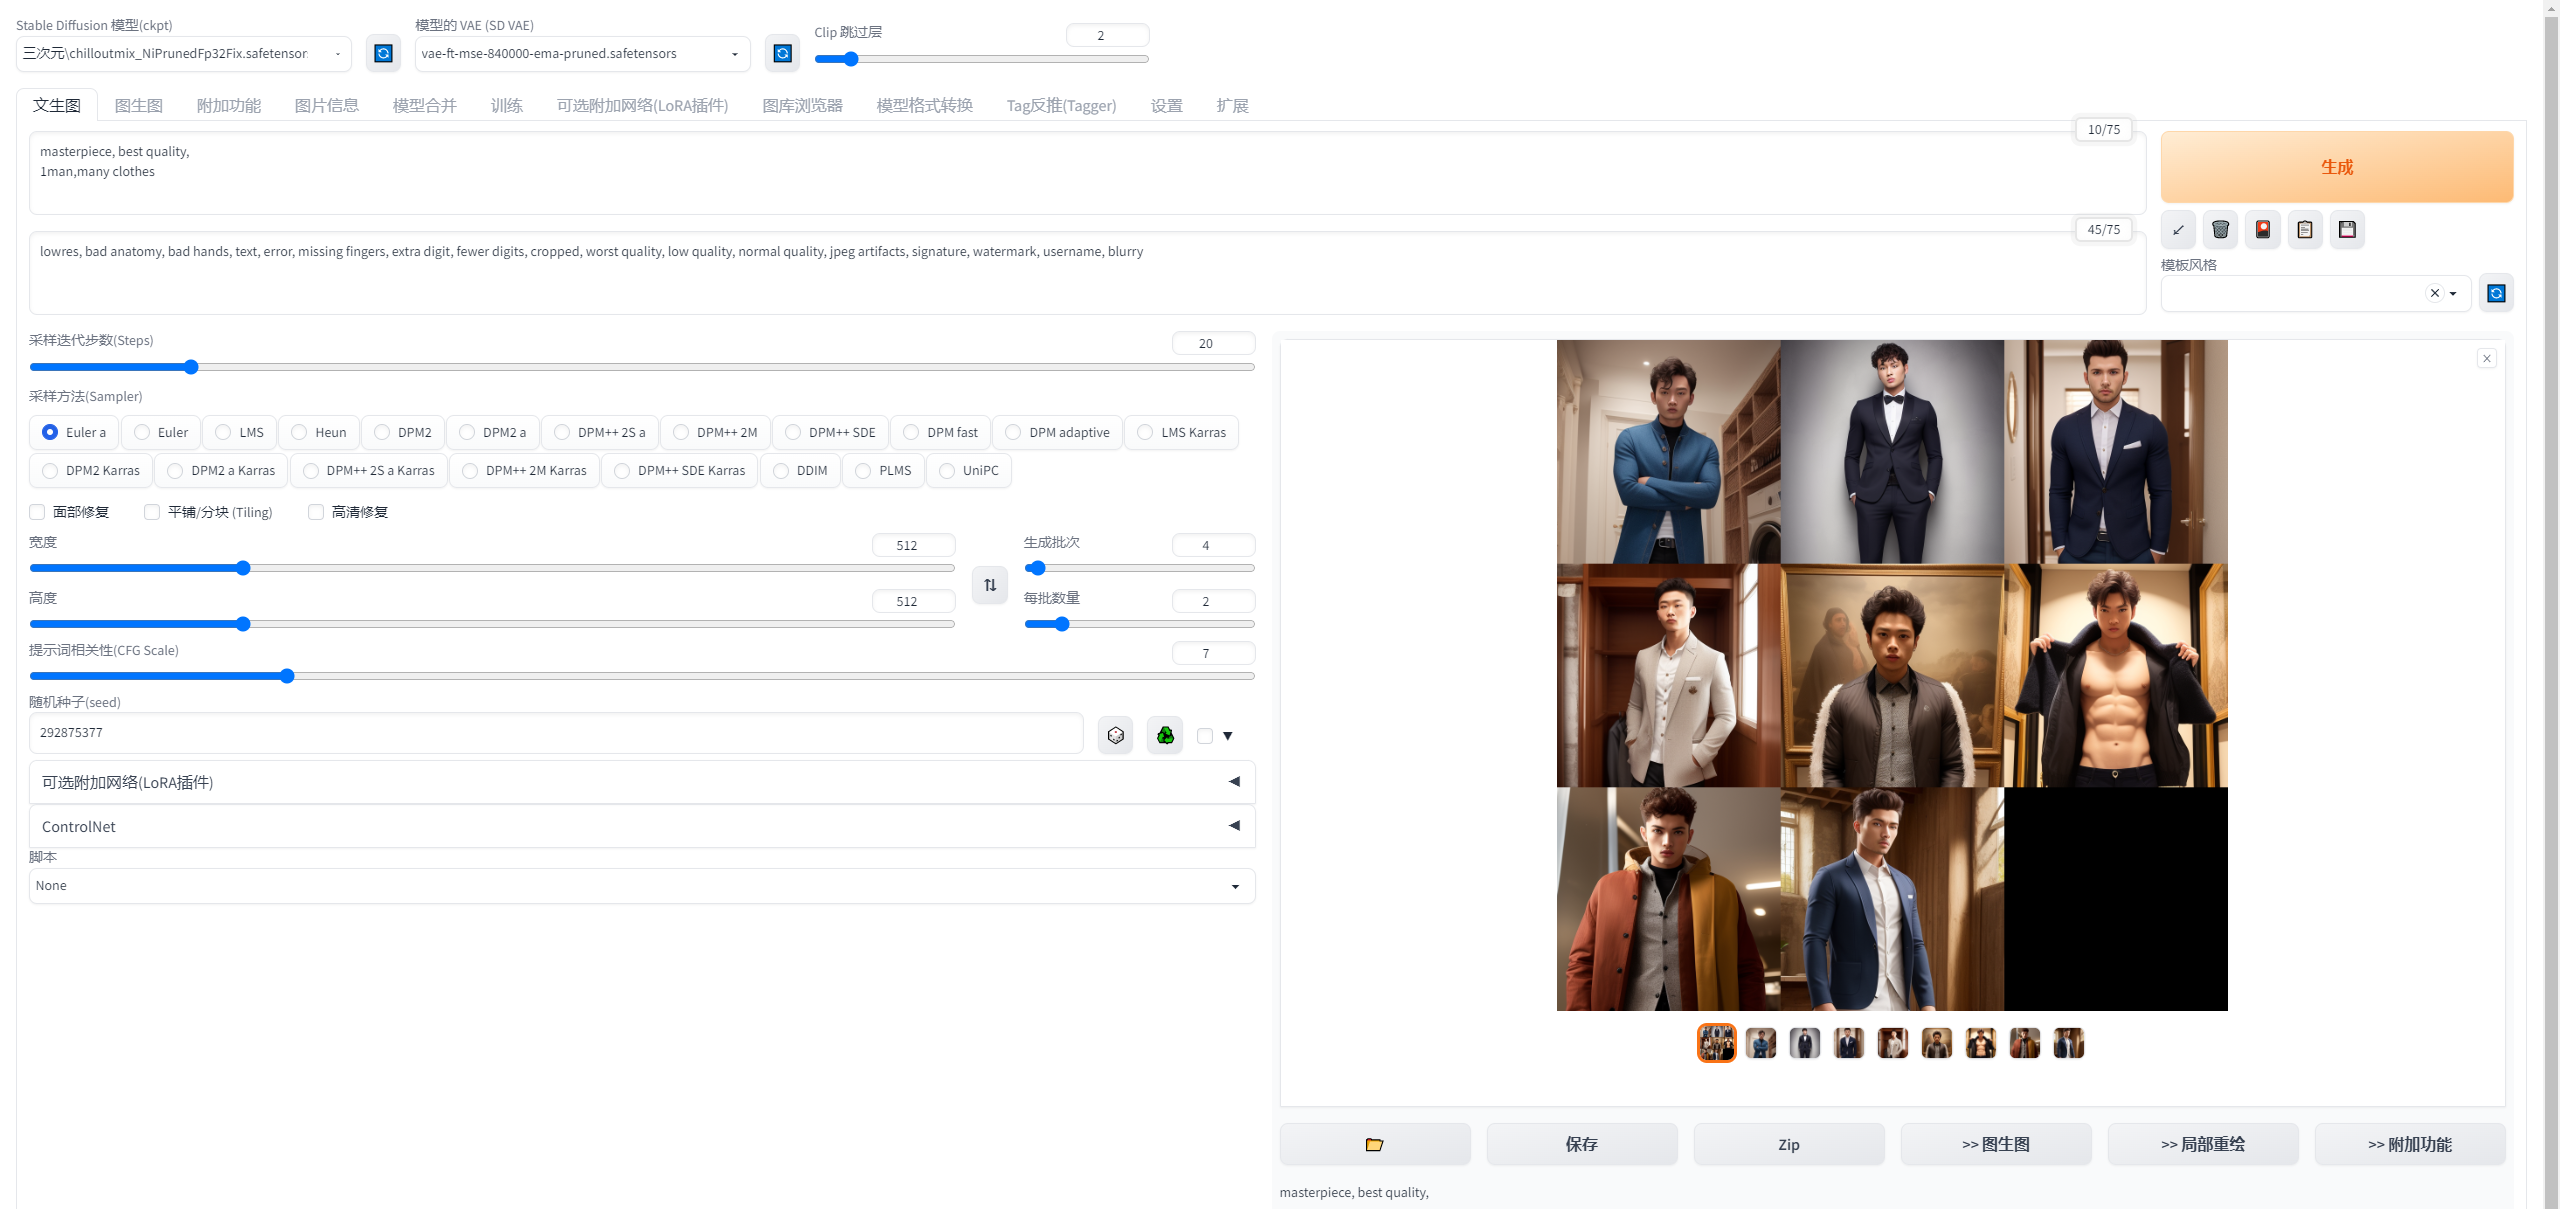Select the DDIM sampler
2560x1209 pixels.
(x=800, y=470)
